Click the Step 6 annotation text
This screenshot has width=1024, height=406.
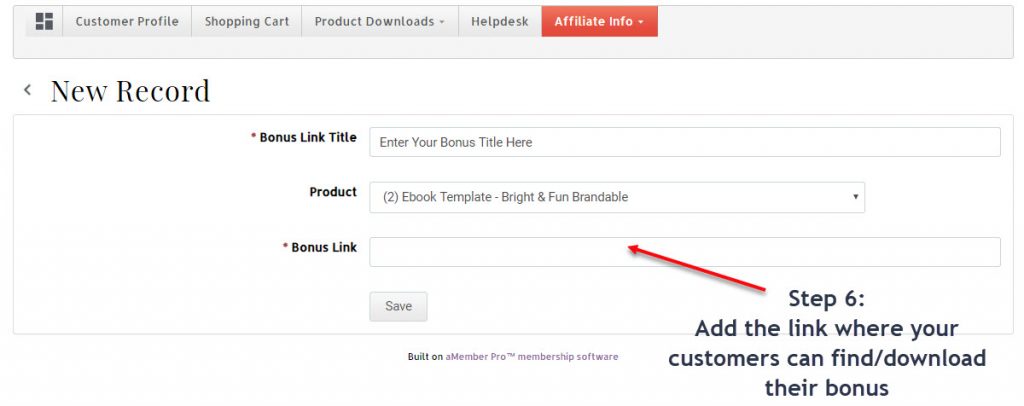click(827, 298)
